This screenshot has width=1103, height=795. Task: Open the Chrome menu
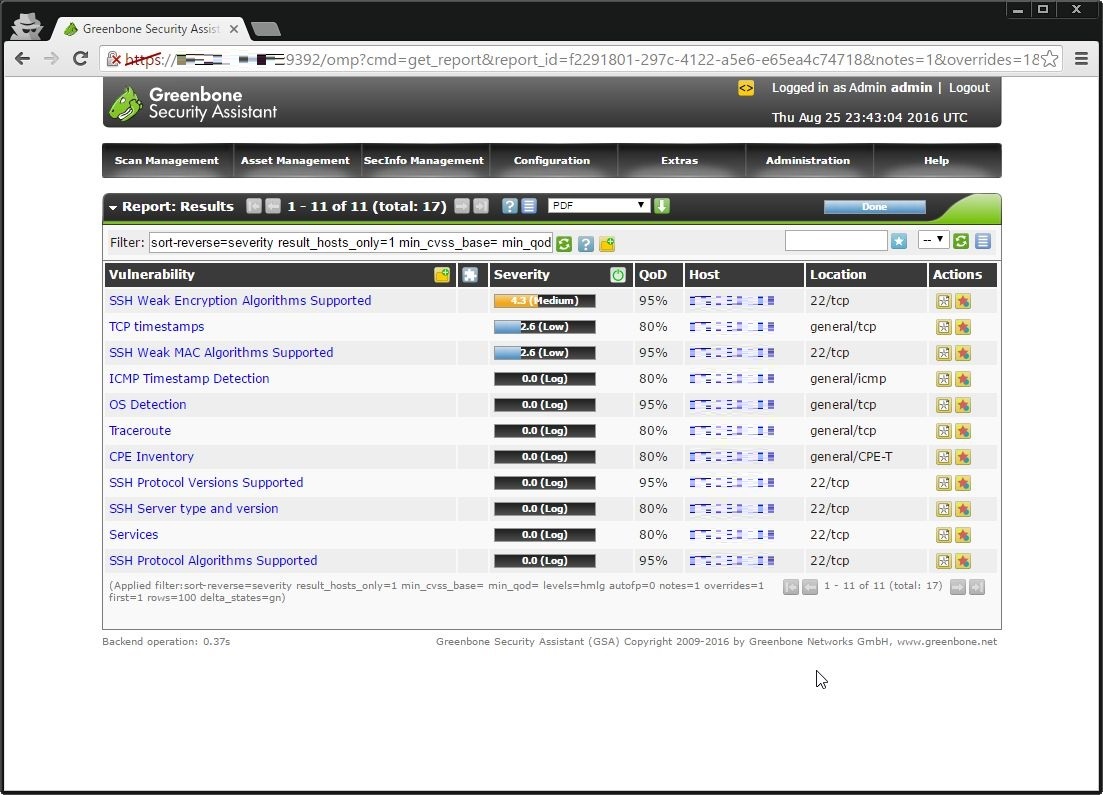[x=1081, y=58]
